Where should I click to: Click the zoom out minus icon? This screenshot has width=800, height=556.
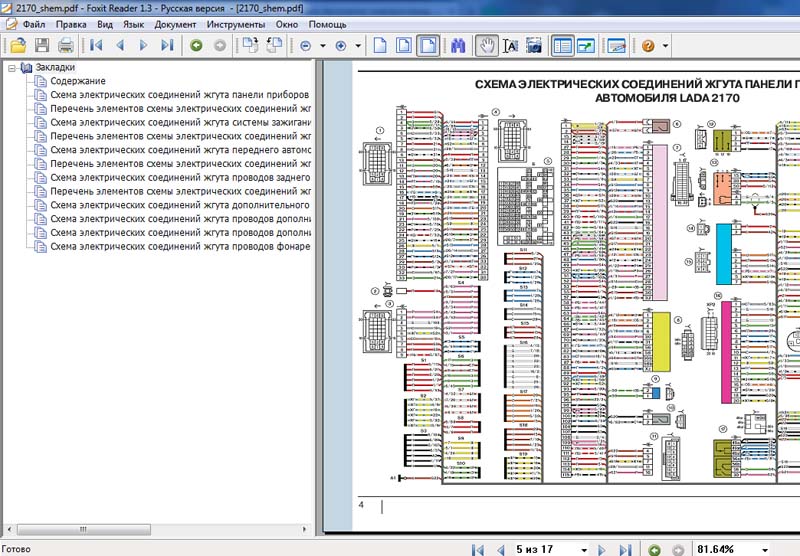[305, 46]
